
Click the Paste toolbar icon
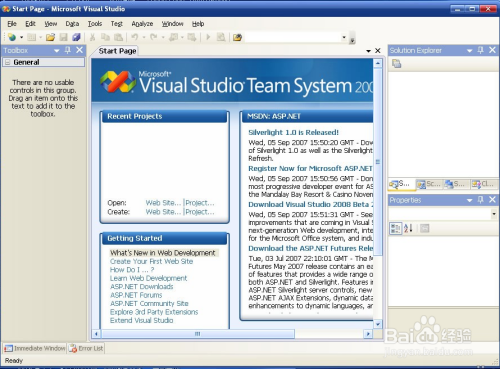pyautogui.click(x=118, y=37)
